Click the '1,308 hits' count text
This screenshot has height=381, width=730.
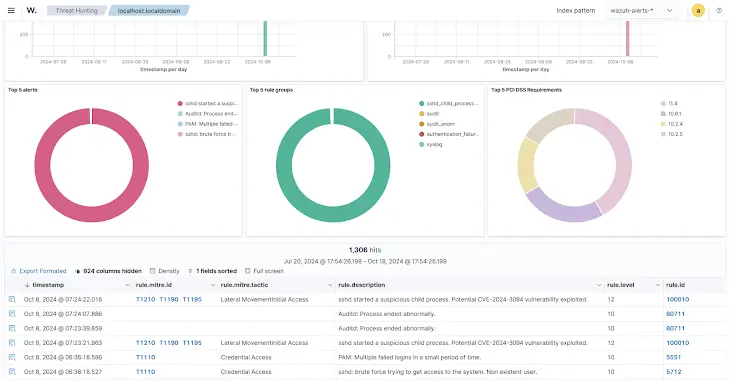365,250
